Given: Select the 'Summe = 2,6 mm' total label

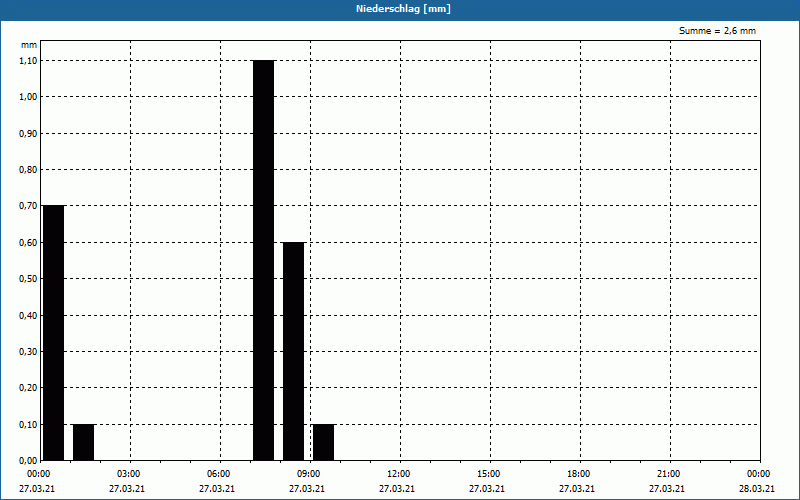Looking at the screenshot, I should (x=717, y=31).
